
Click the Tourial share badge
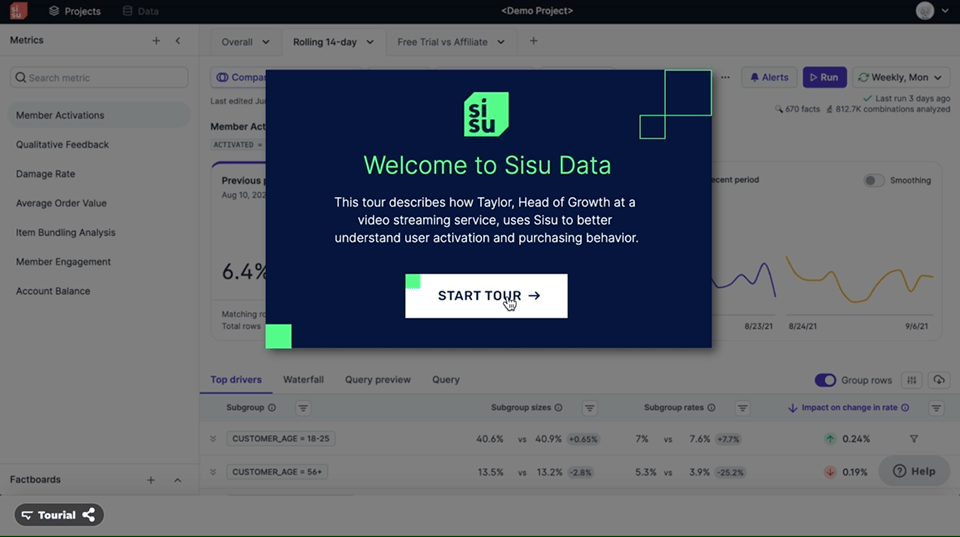(x=59, y=515)
